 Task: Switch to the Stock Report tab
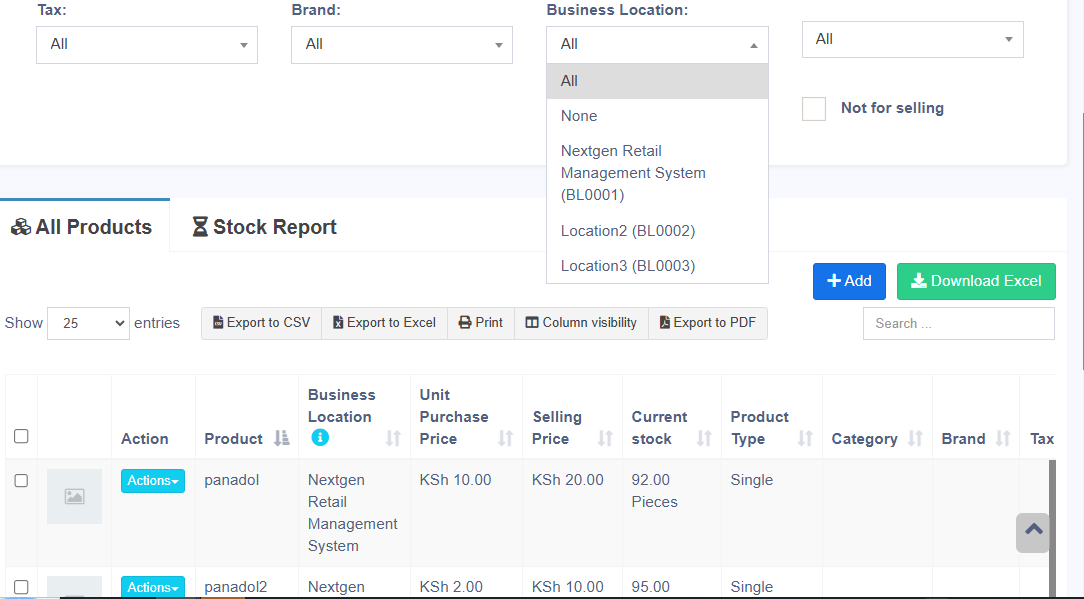(264, 227)
